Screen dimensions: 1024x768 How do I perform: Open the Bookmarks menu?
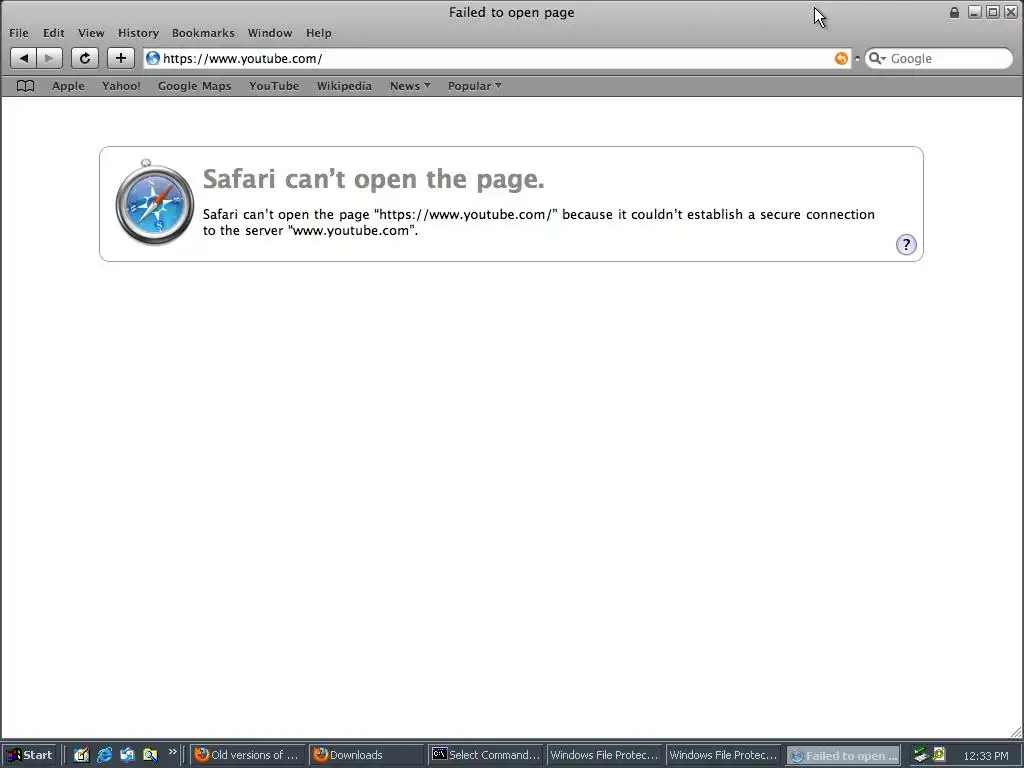tap(203, 33)
